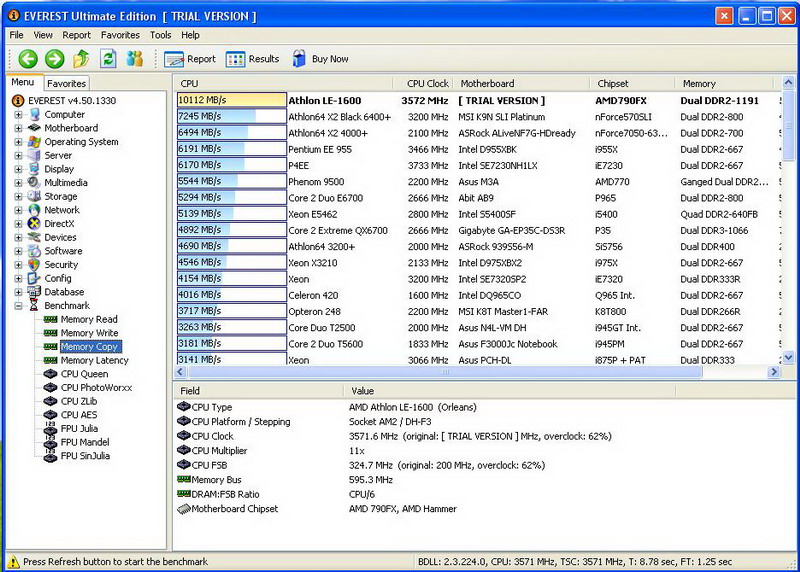Click the Buy Now button
The height and width of the screenshot is (572, 800).
(x=320, y=59)
